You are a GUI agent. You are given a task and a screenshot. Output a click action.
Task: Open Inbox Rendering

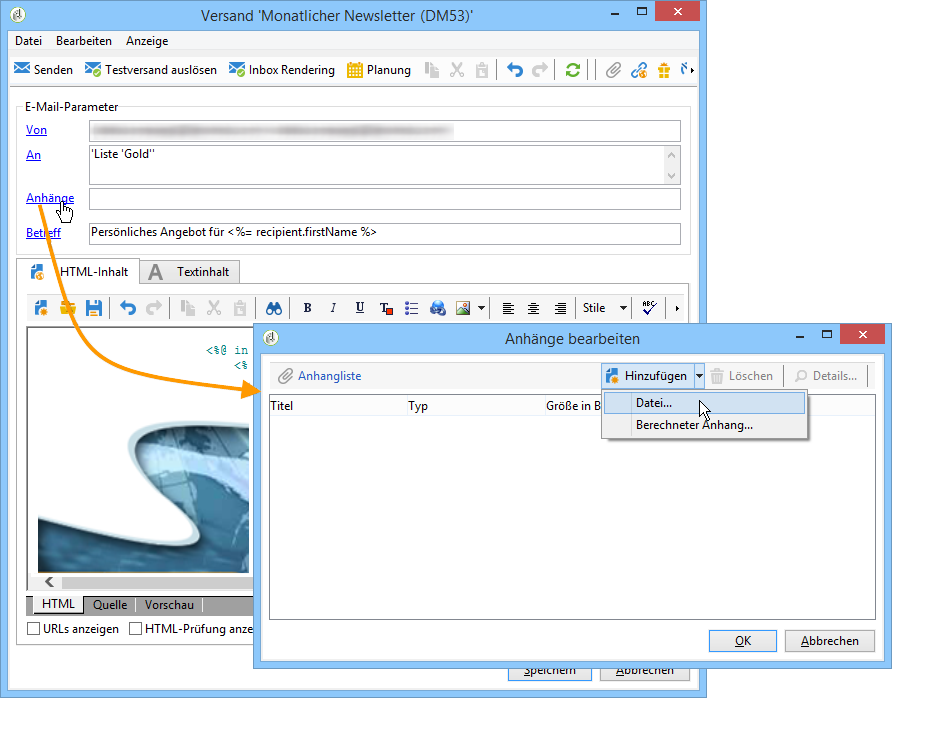click(282, 70)
